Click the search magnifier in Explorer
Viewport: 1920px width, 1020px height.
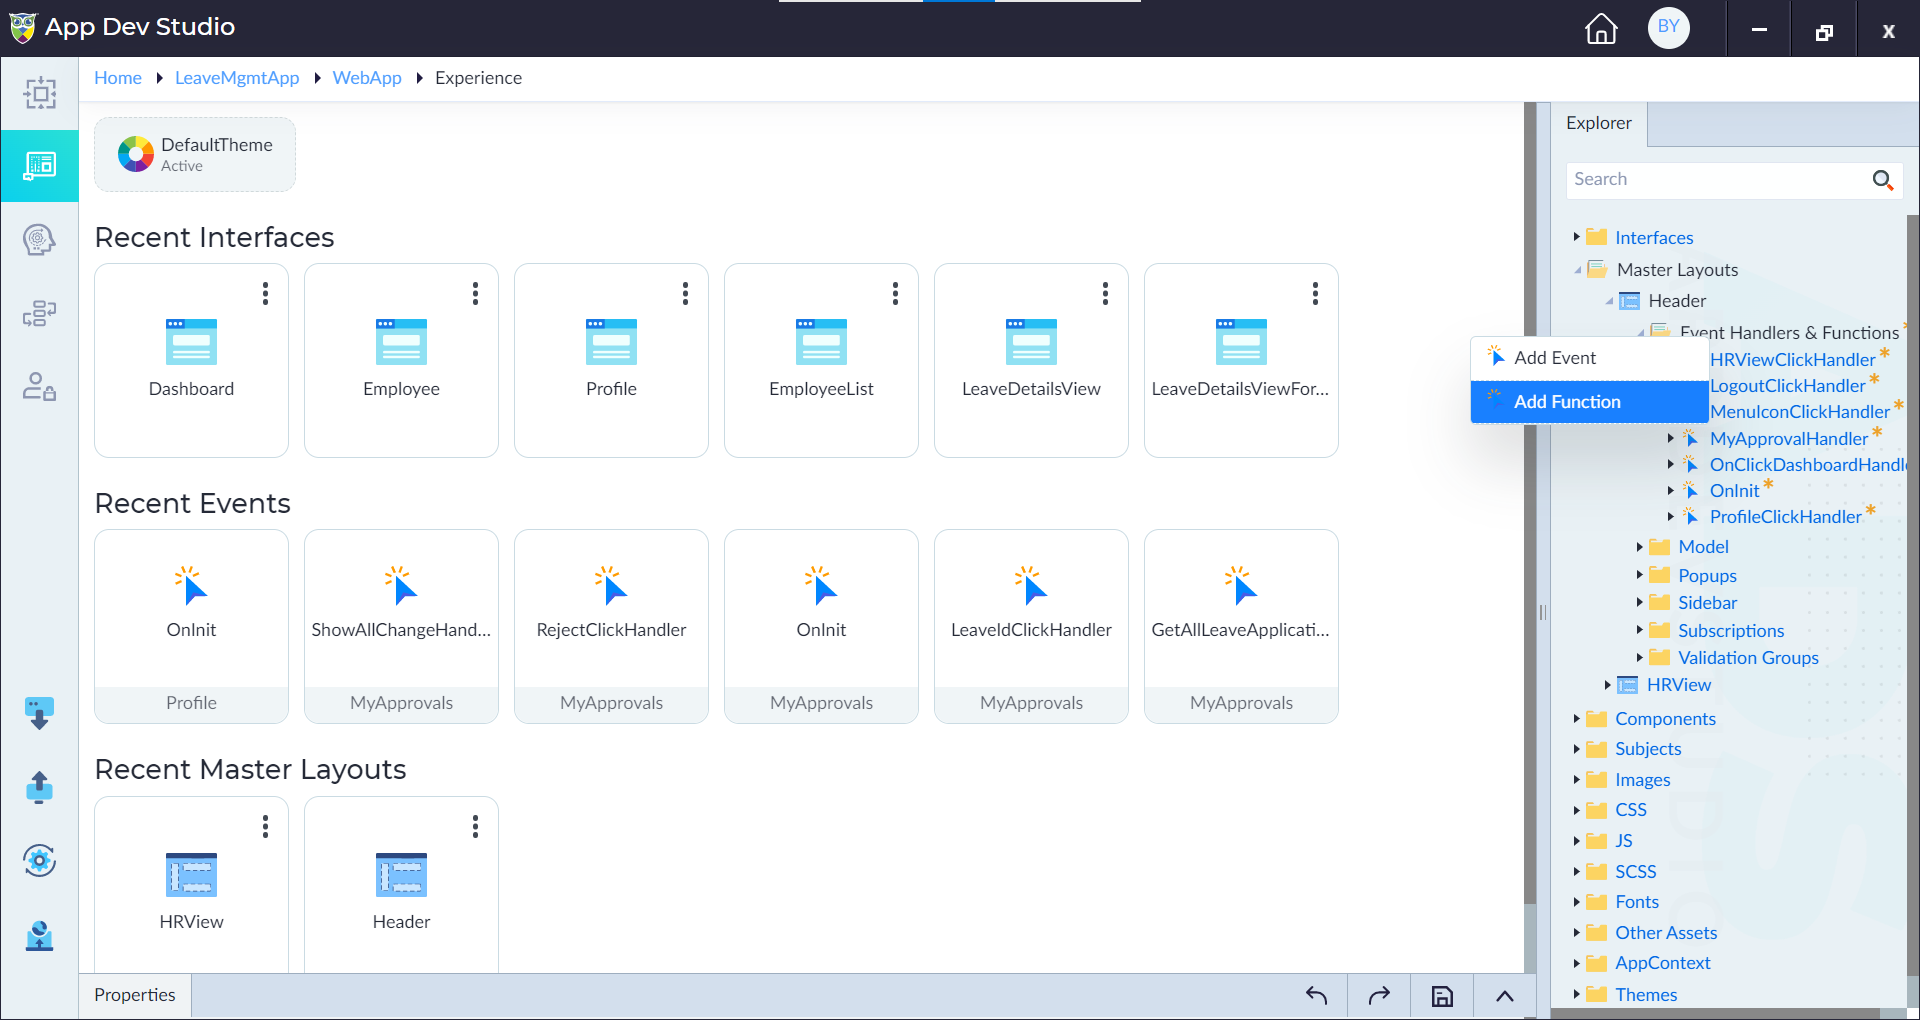tap(1882, 180)
